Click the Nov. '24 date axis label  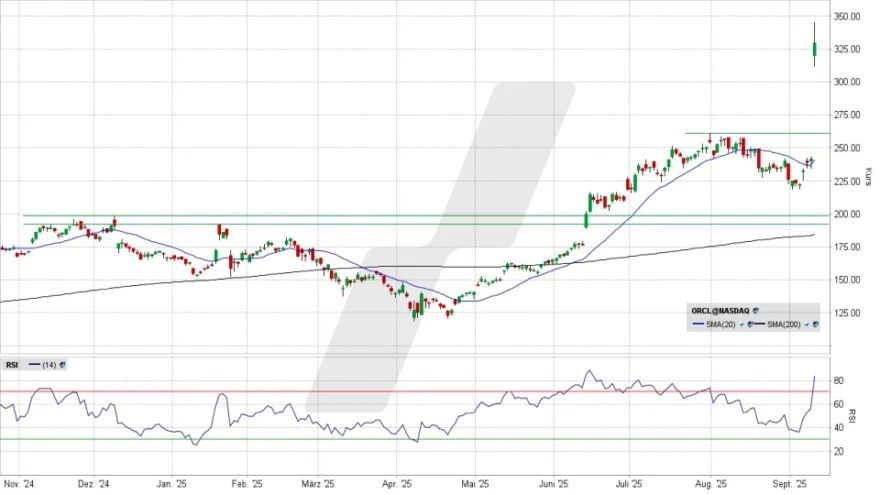coord(18,485)
